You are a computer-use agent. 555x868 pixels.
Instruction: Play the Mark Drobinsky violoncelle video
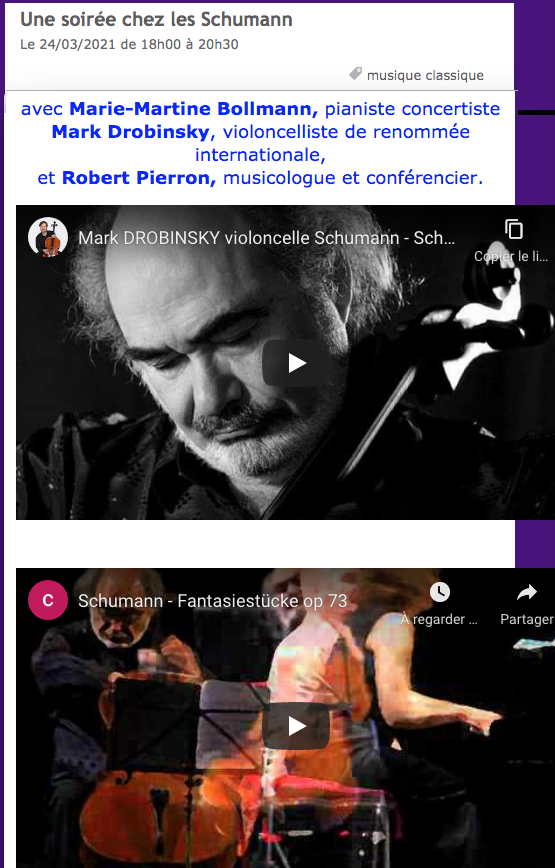click(x=297, y=363)
